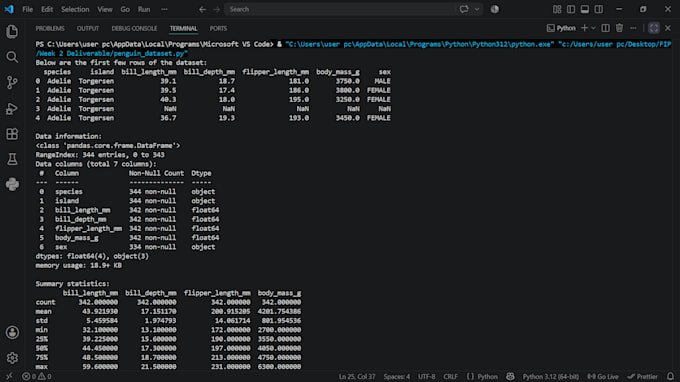Click the 'Data information:' line
This screenshot has width=680, height=382.
pos(69,136)
